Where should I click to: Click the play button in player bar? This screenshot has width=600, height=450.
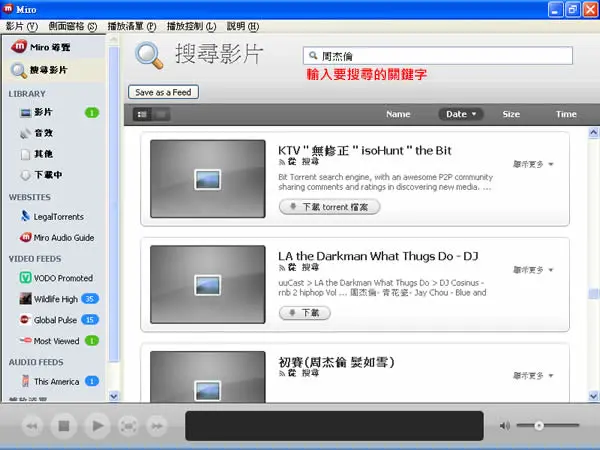[x=97, y=426]
